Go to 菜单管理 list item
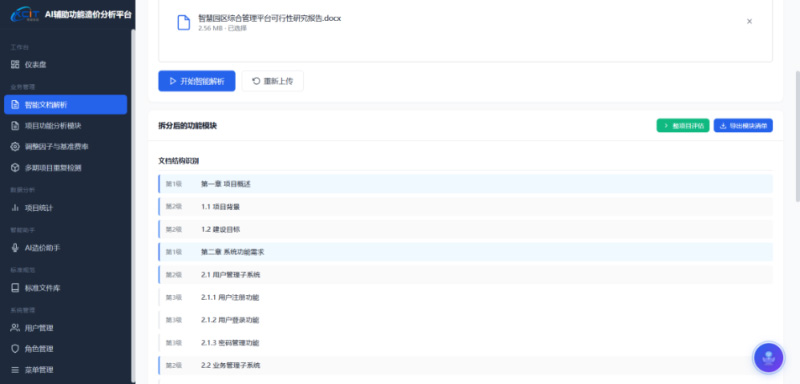Viewport: 800px width, 384px height. point(65,370)
